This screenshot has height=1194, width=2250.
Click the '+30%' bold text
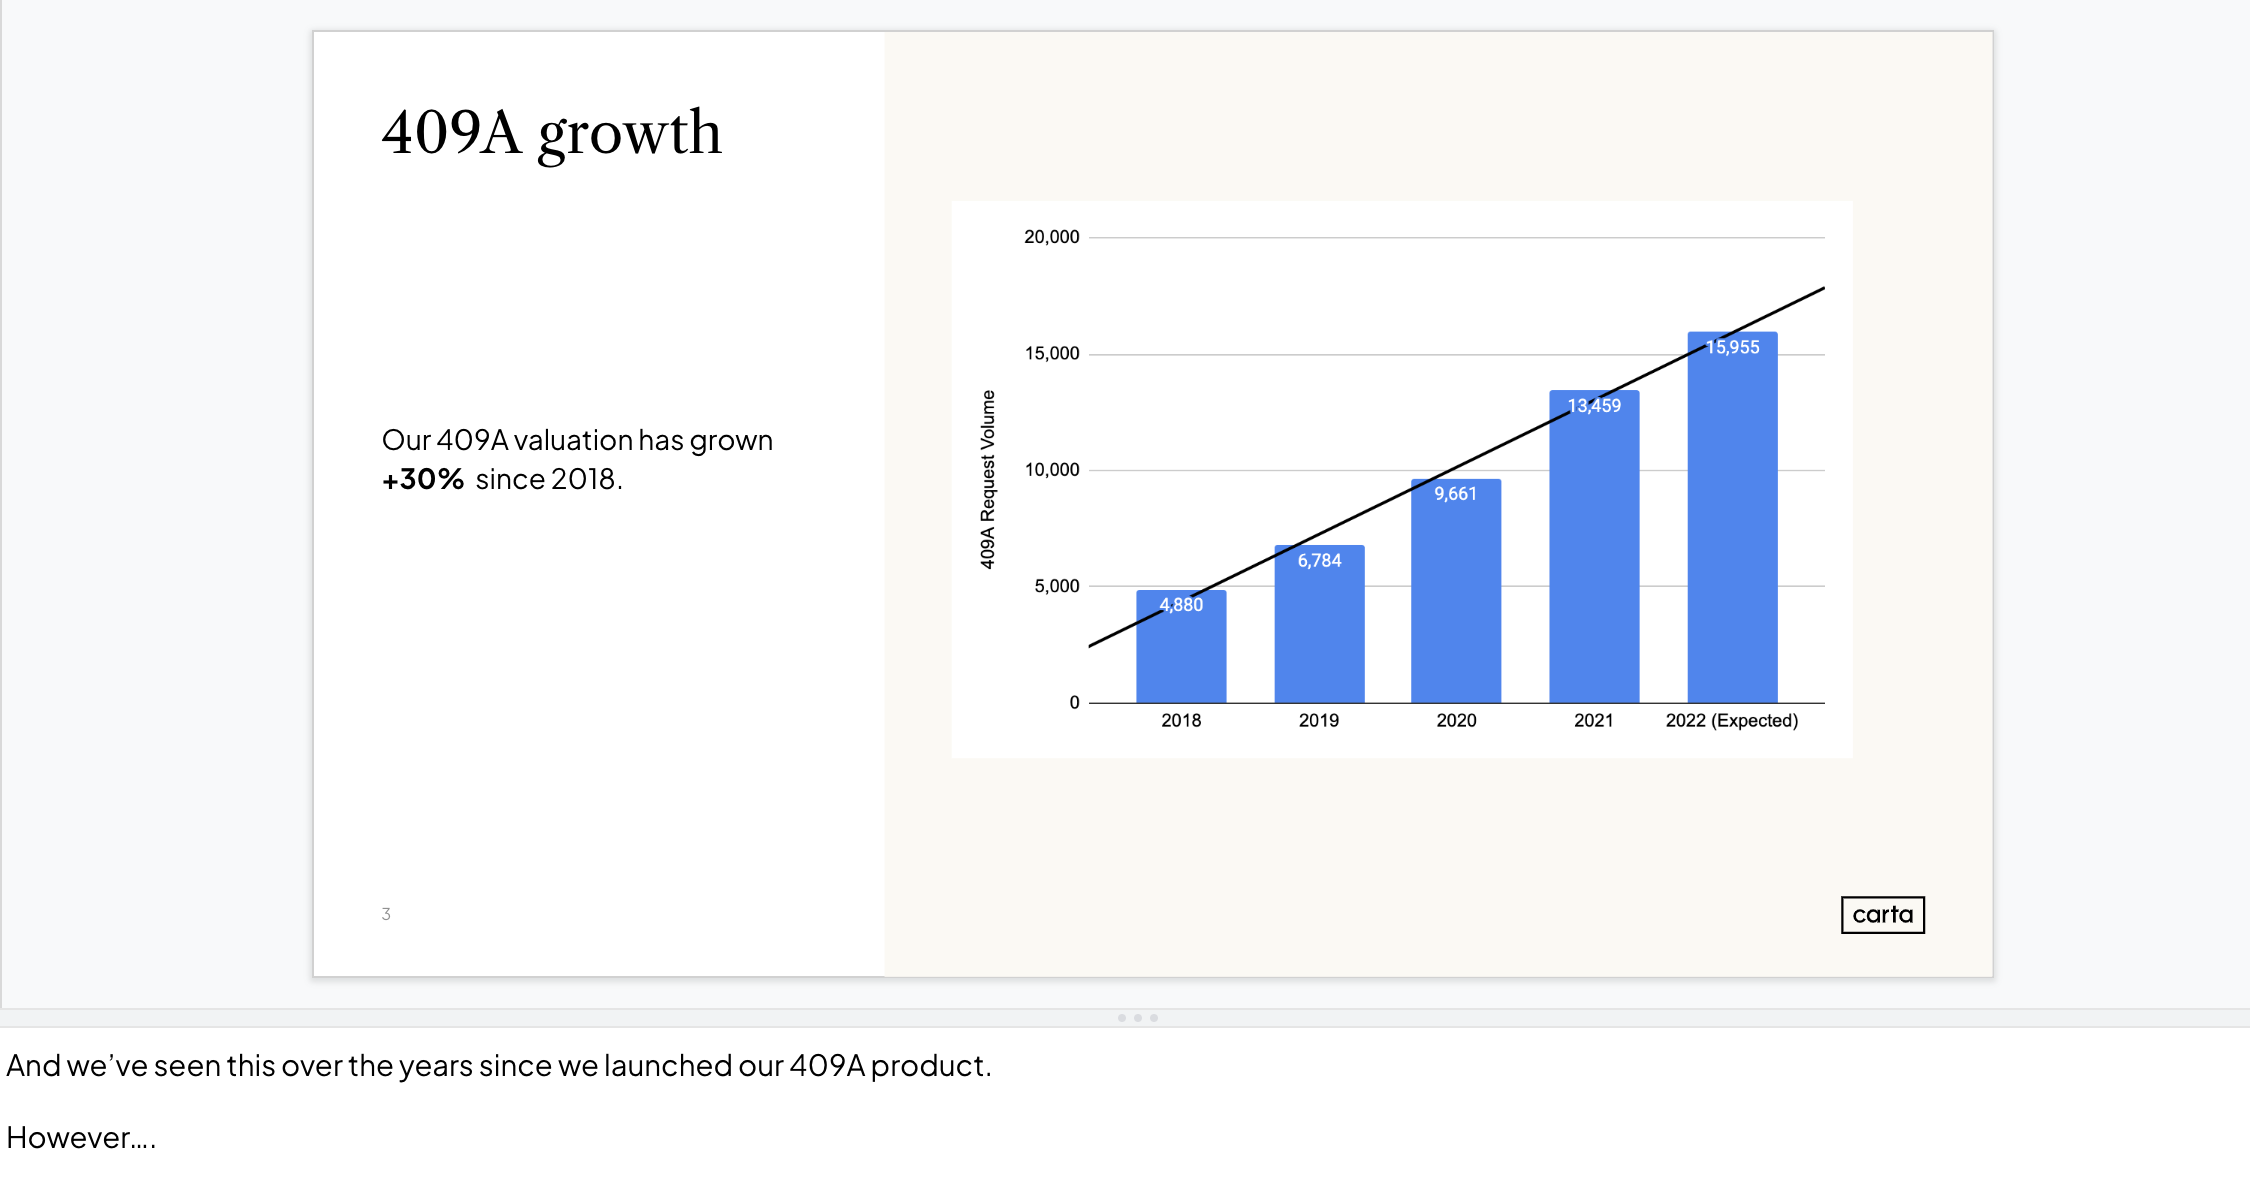[423, 480]
